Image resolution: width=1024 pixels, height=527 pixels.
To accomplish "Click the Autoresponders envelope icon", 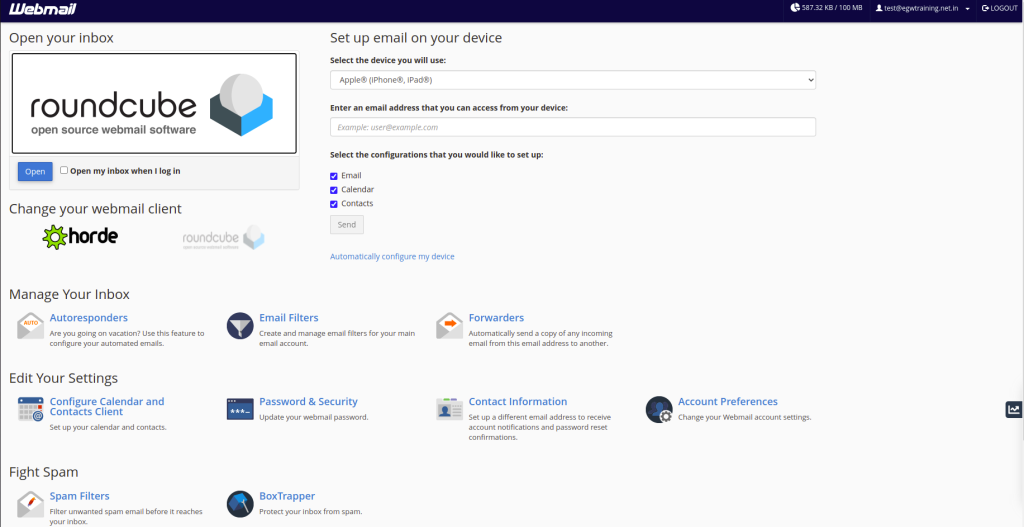I will pyautogui.click(x=30, y=326).
